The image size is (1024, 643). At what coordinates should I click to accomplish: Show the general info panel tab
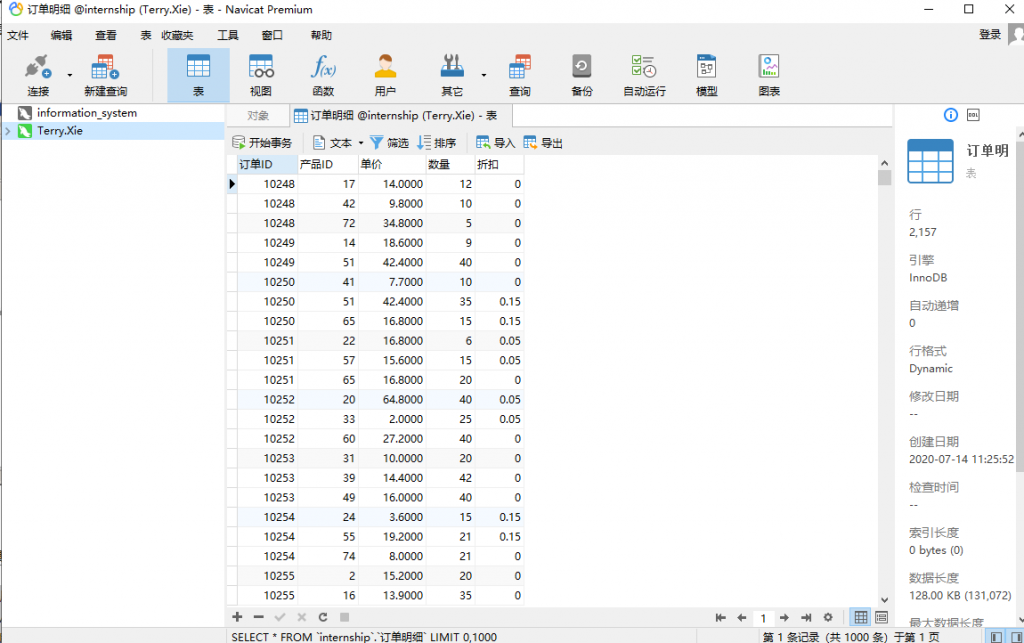pos(951,115)
